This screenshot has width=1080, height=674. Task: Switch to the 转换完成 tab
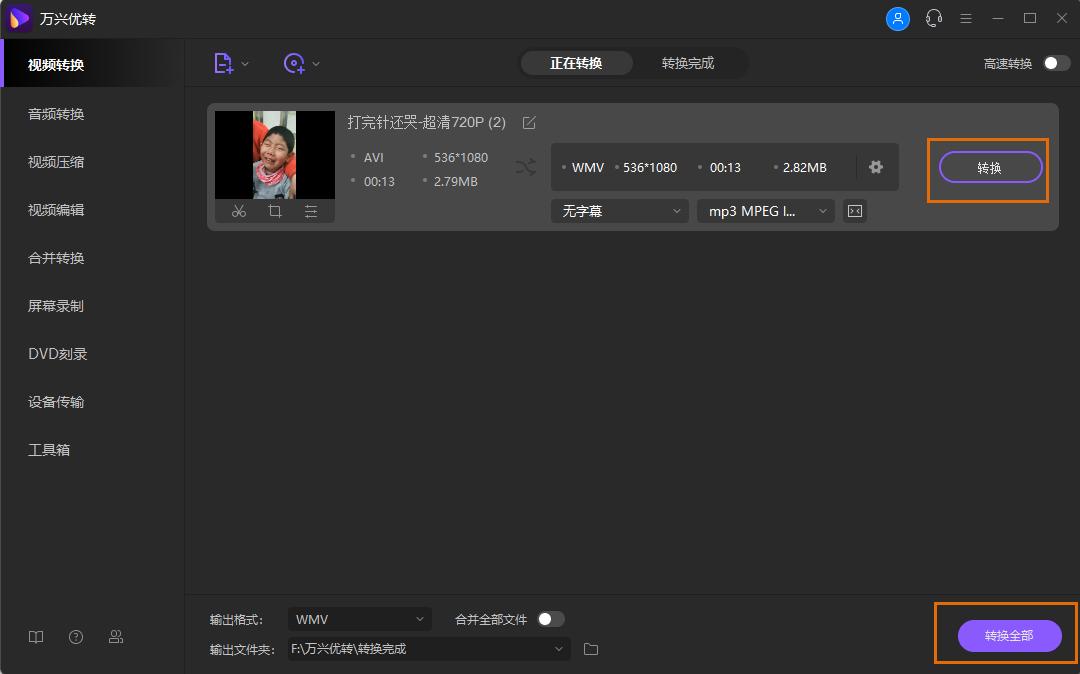point(690,62)
